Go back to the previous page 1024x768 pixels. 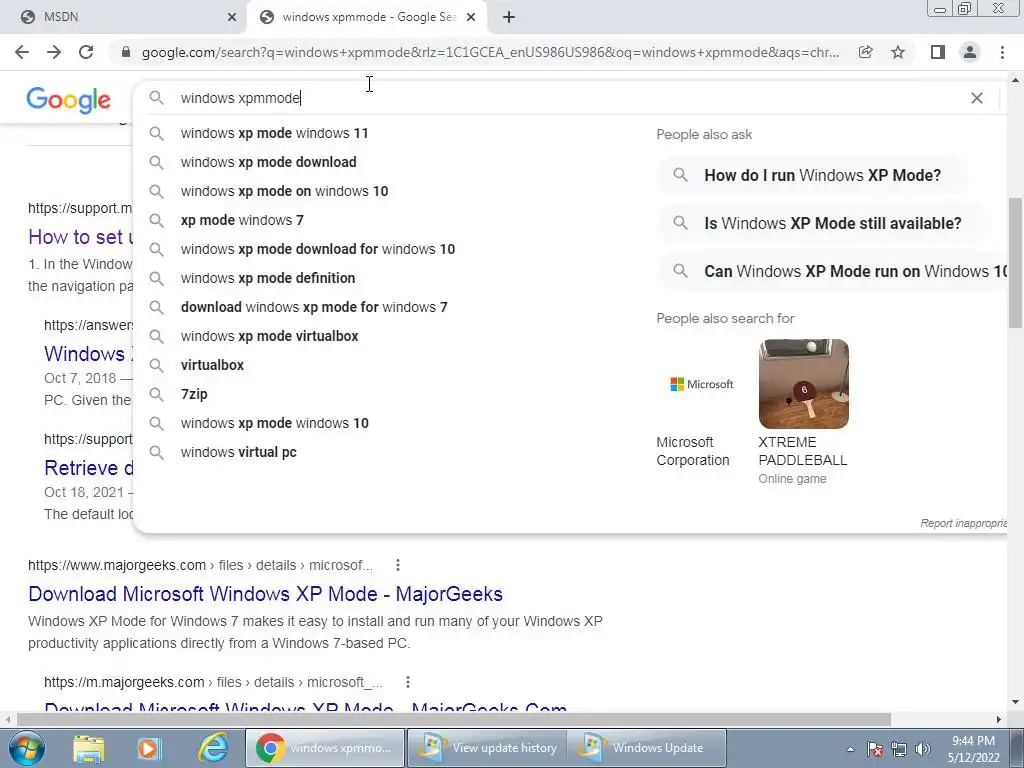tap(22, 52)
